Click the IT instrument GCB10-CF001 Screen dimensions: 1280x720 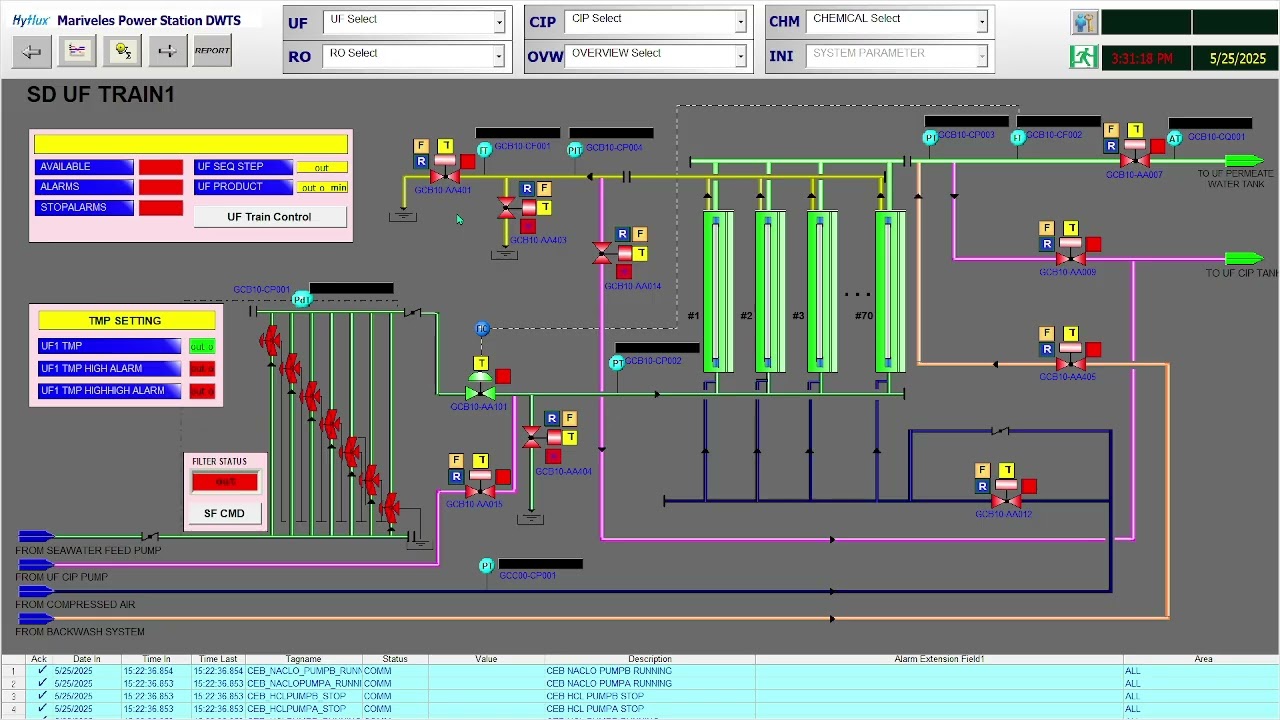[x=484, y=150]
